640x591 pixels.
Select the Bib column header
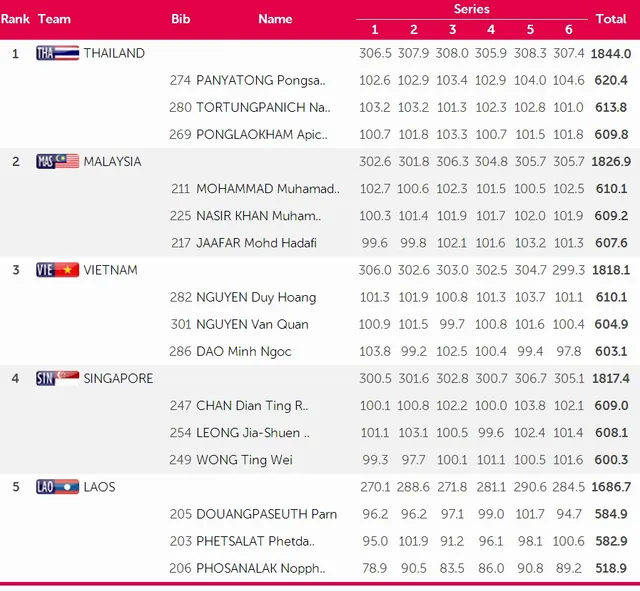pyautogui.click(x=180, y=19)
